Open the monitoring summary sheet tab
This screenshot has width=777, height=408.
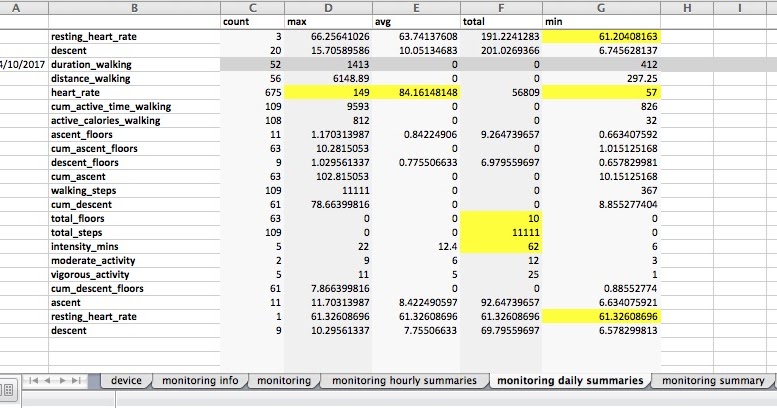click(713, 380)
